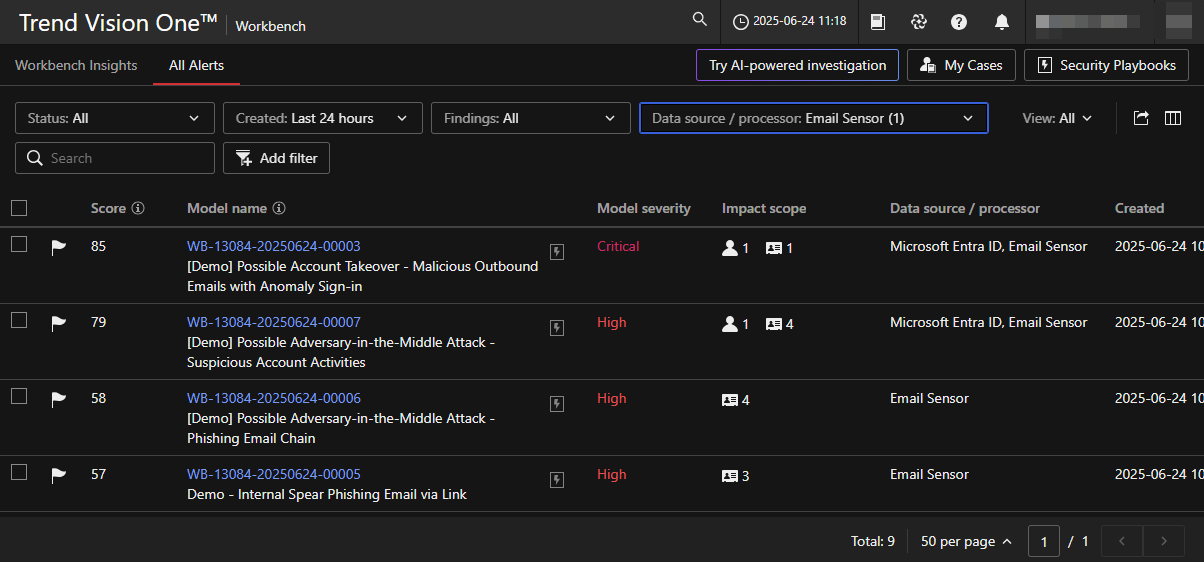Click the global search magnifier icon

[700, 21]
